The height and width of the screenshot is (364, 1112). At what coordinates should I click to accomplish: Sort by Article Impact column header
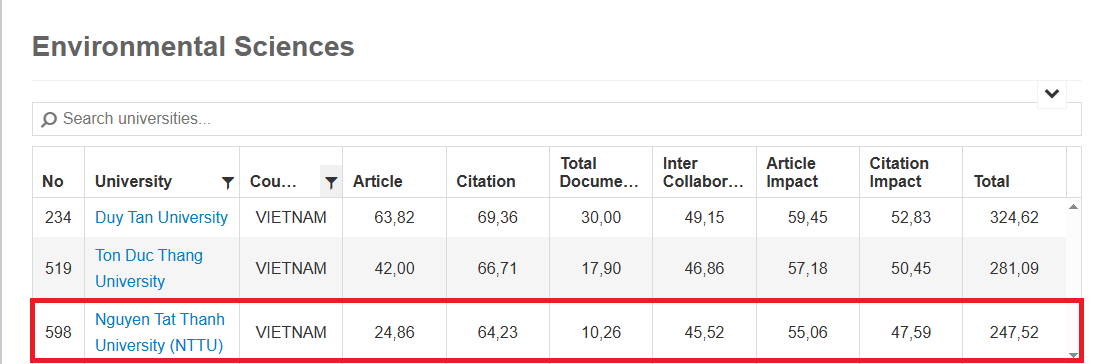792,172
